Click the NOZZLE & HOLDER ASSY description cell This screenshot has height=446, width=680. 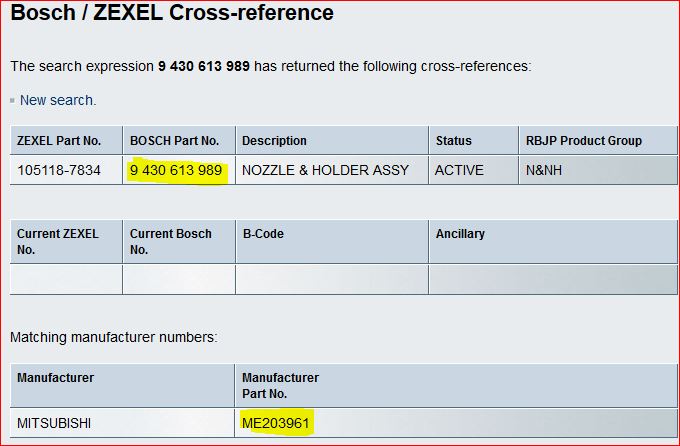pyautogui.click(x=325, y=170)
